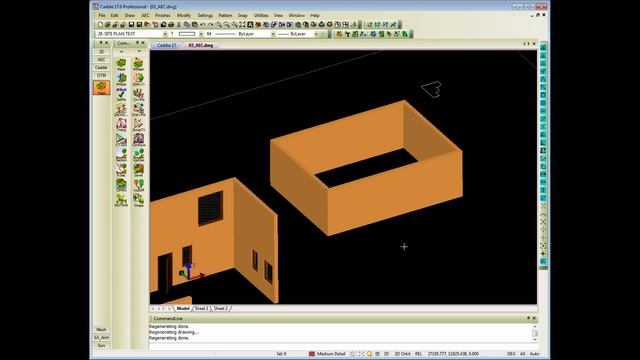Toggle DEG angle units in status bar
Viewport: 640px width, 360px height.
coord(511,354)
